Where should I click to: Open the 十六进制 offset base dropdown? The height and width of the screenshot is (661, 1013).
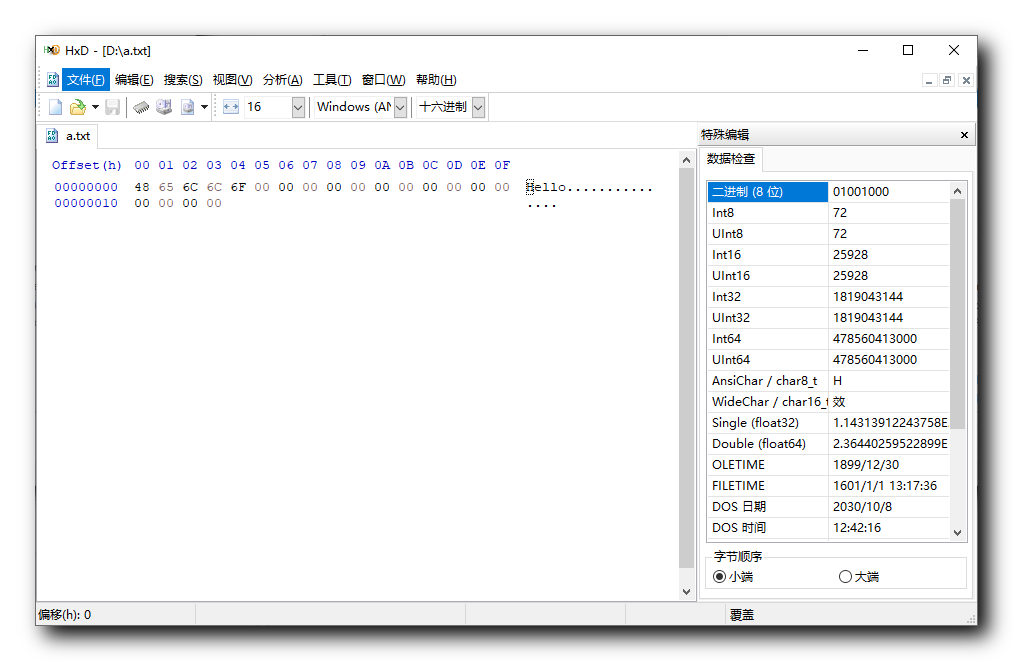478,107
